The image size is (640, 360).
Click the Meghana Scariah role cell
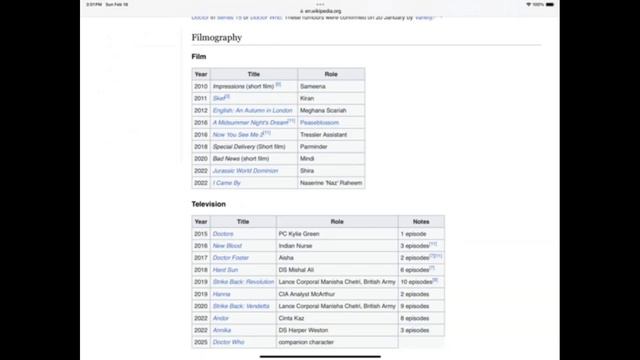pos(331,110)
